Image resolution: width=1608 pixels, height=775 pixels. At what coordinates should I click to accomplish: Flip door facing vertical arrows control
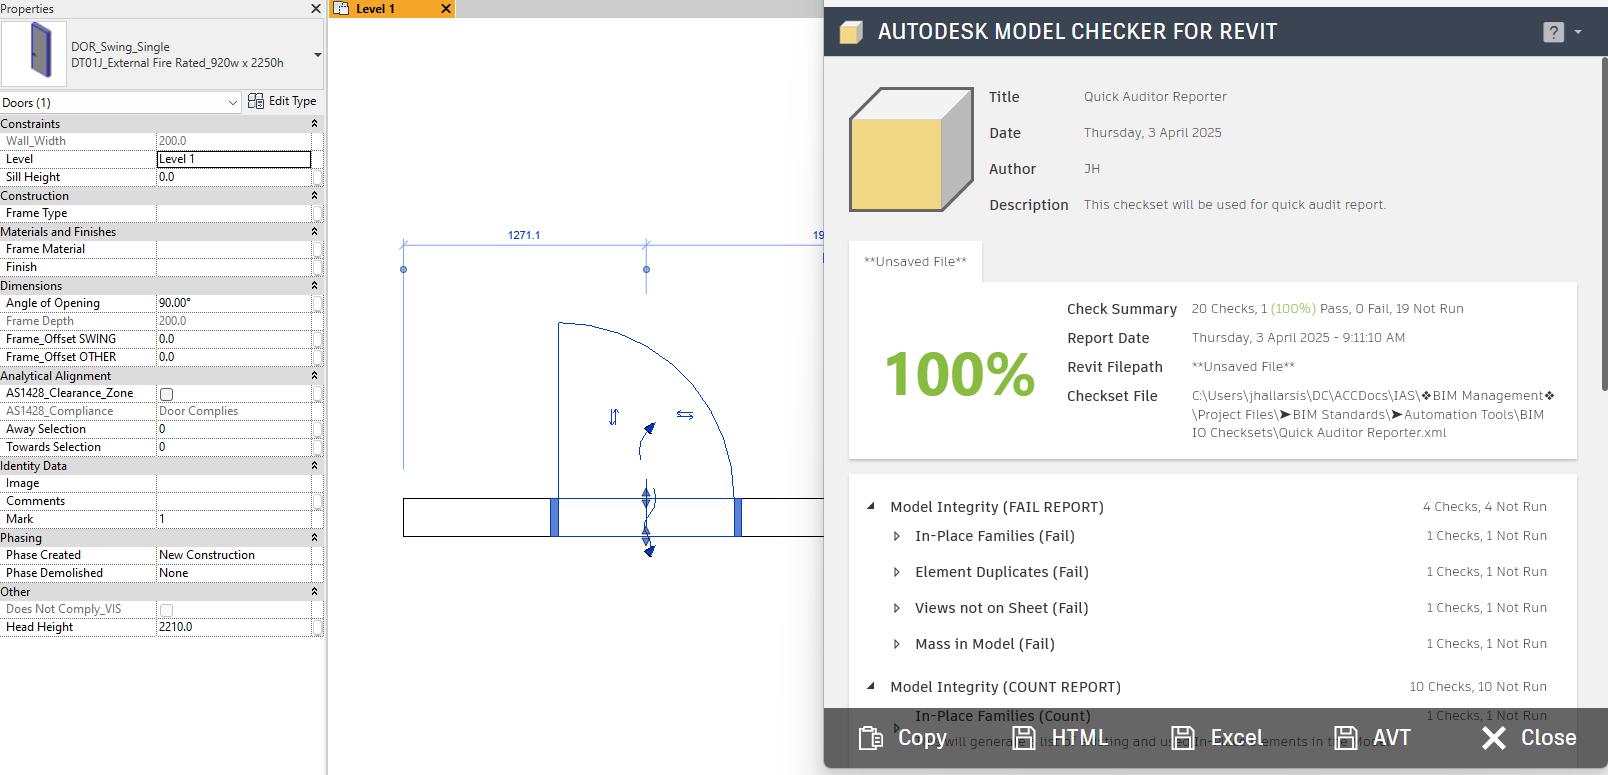(x=614, y=416)
